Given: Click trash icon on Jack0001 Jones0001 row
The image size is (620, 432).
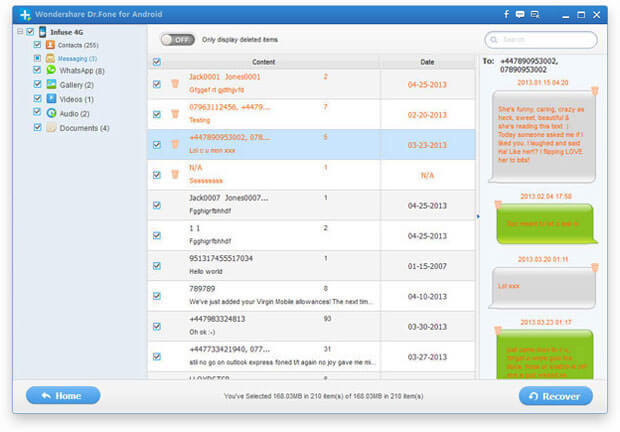Looking at the screenshot, I should pyautogui.click(x=175, y=83).
